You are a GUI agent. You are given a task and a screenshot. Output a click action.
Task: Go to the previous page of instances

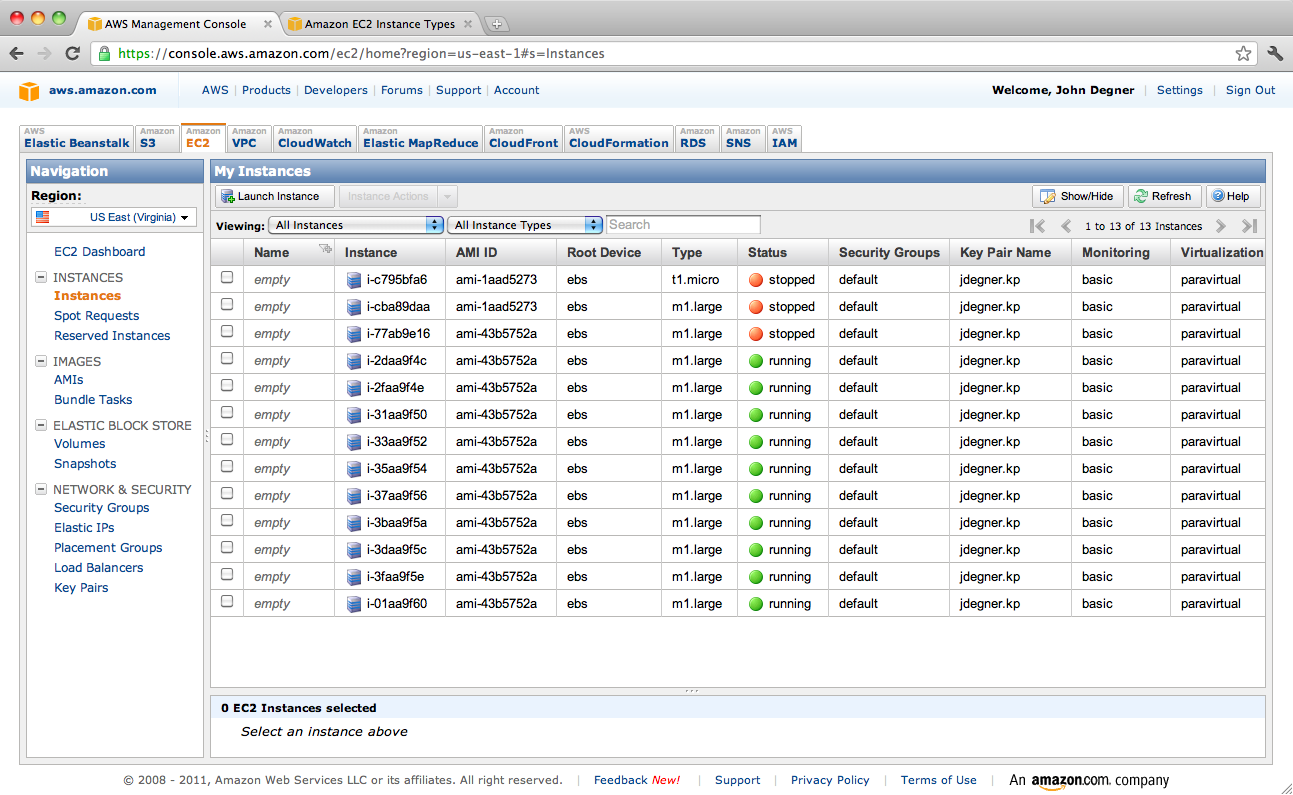click(x=1066, y=226)
